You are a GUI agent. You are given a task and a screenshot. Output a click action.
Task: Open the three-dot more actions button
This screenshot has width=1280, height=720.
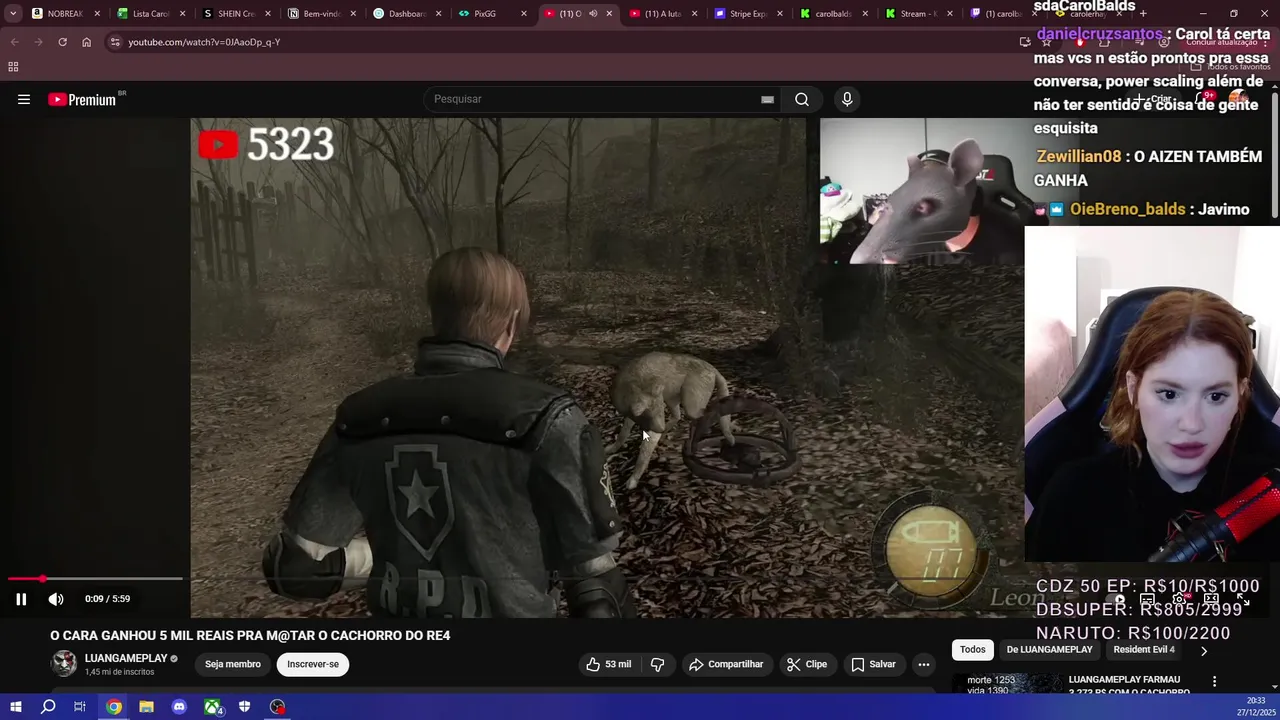pos(924,664)
